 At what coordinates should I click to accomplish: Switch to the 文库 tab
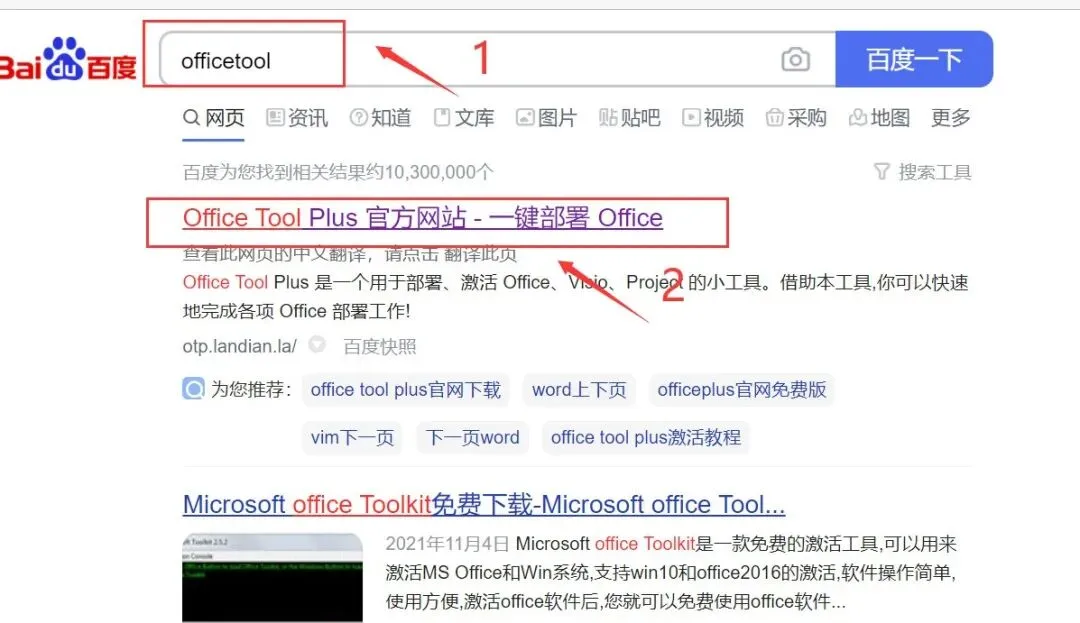pyautogui.click(x=464, y=118)
